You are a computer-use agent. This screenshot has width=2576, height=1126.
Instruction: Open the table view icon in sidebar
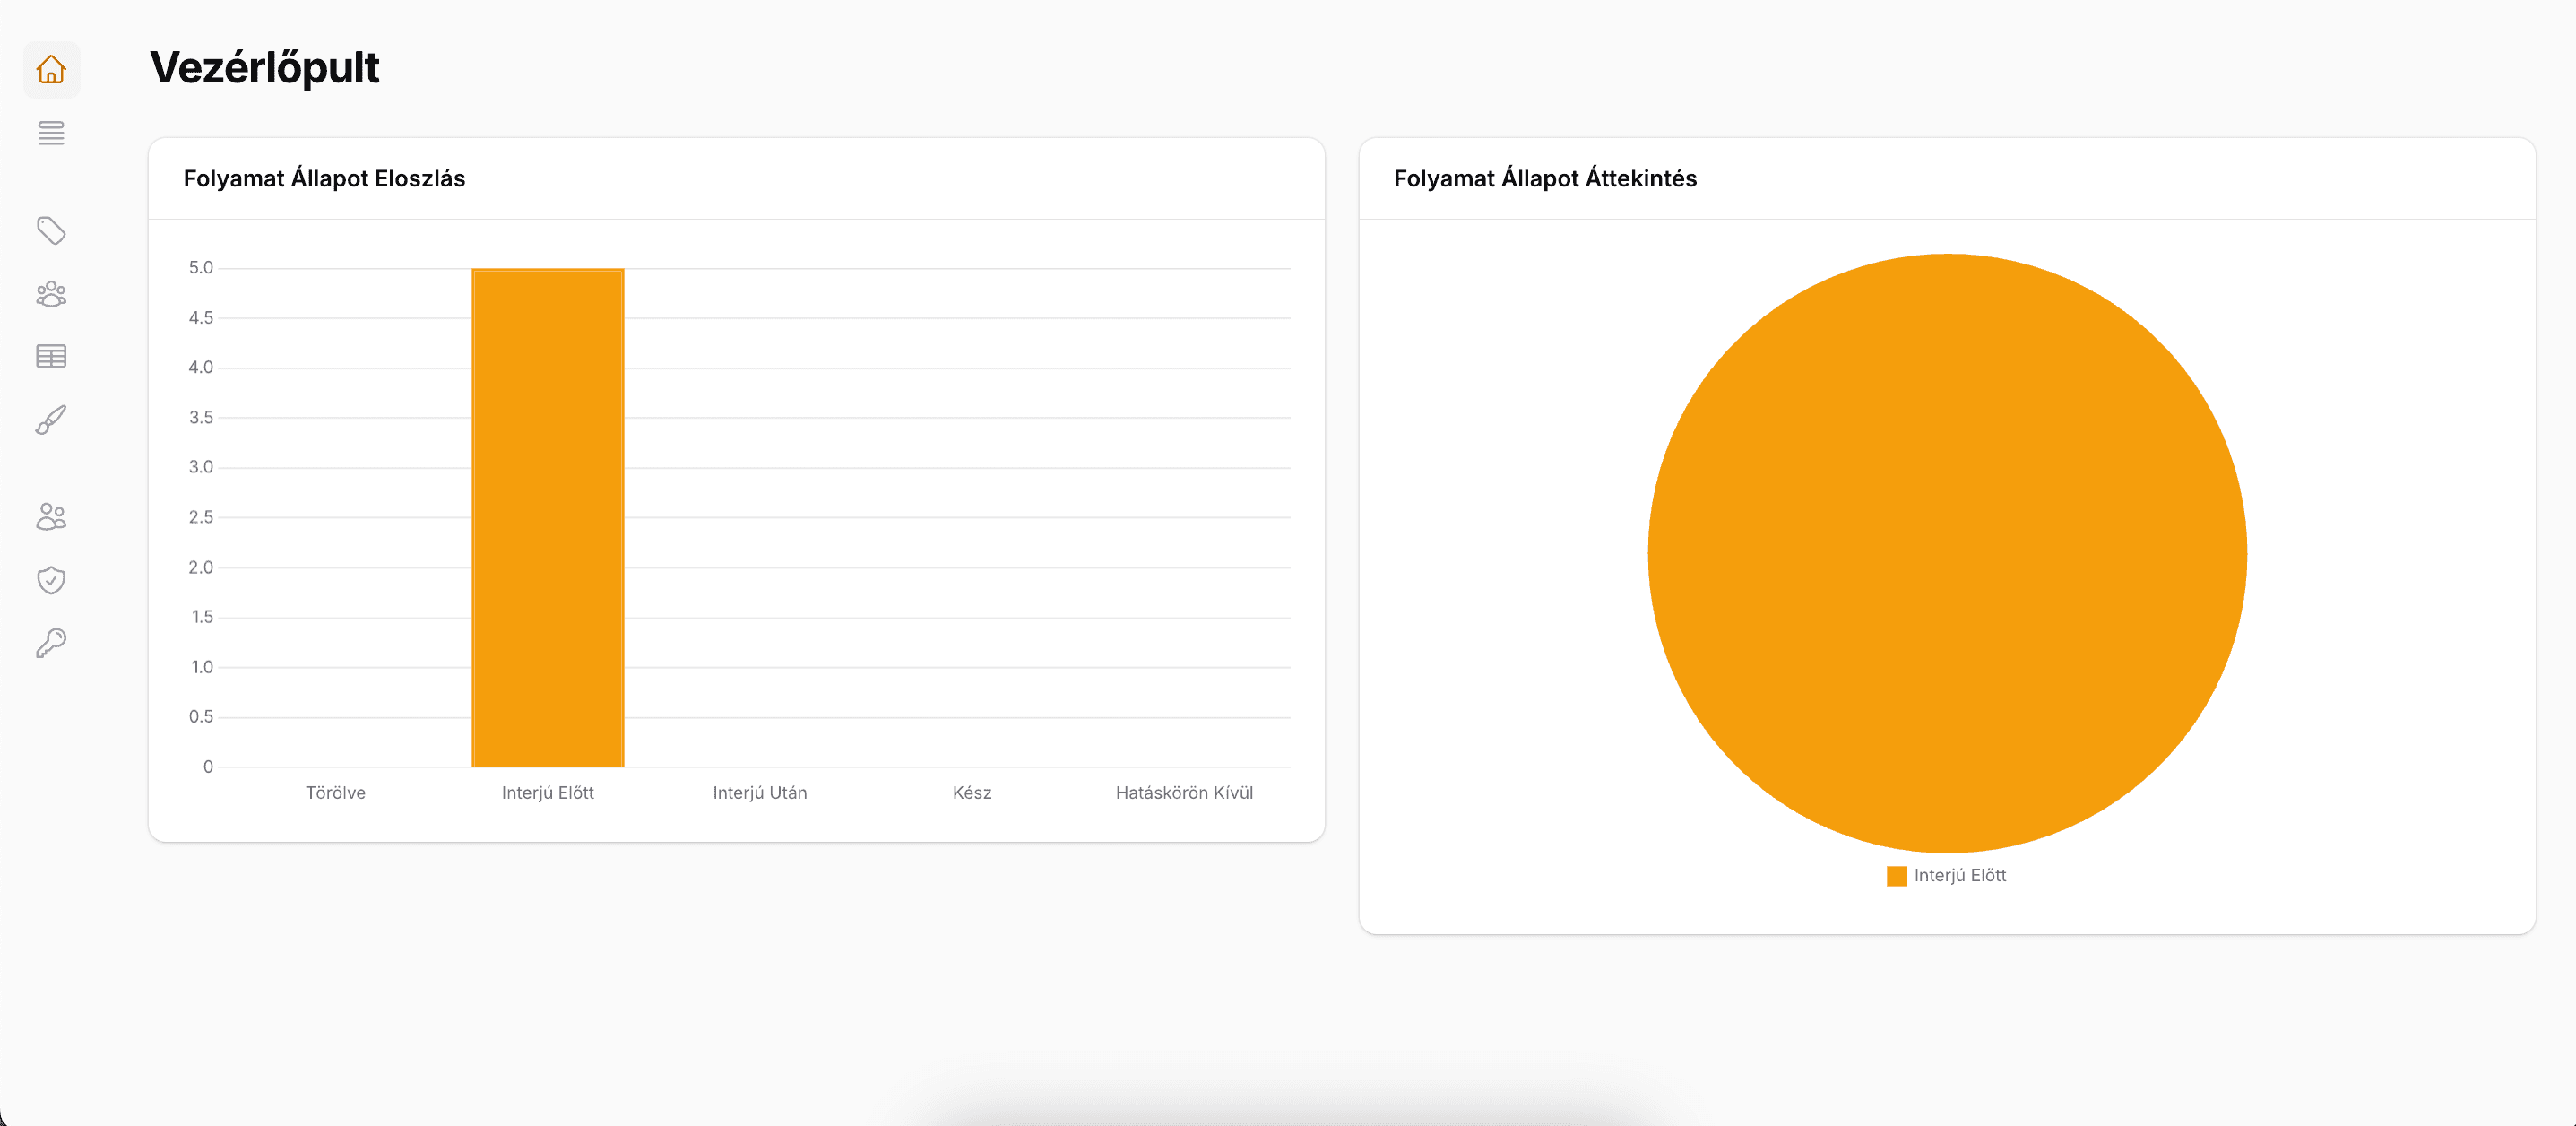(x=51, y=355)
